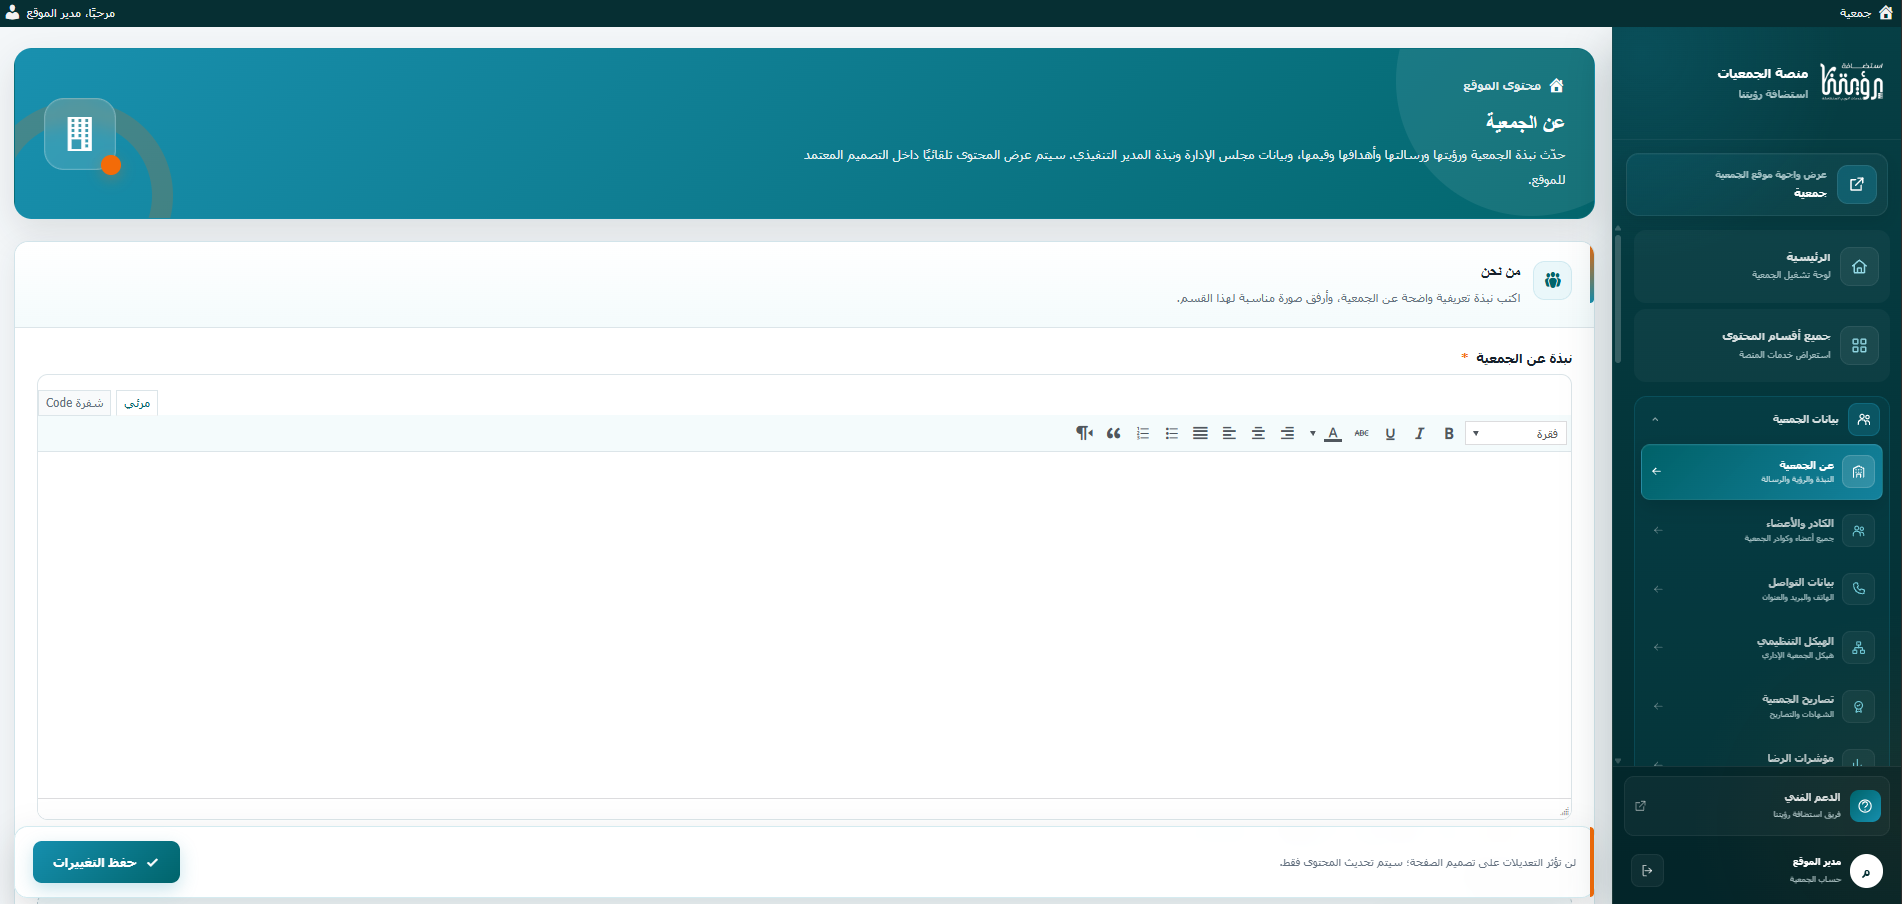The image size is (1902, 904).
Task: Open عن الجمعية sidebar item
Action: pyautogui.click(x=1761, y=472)
